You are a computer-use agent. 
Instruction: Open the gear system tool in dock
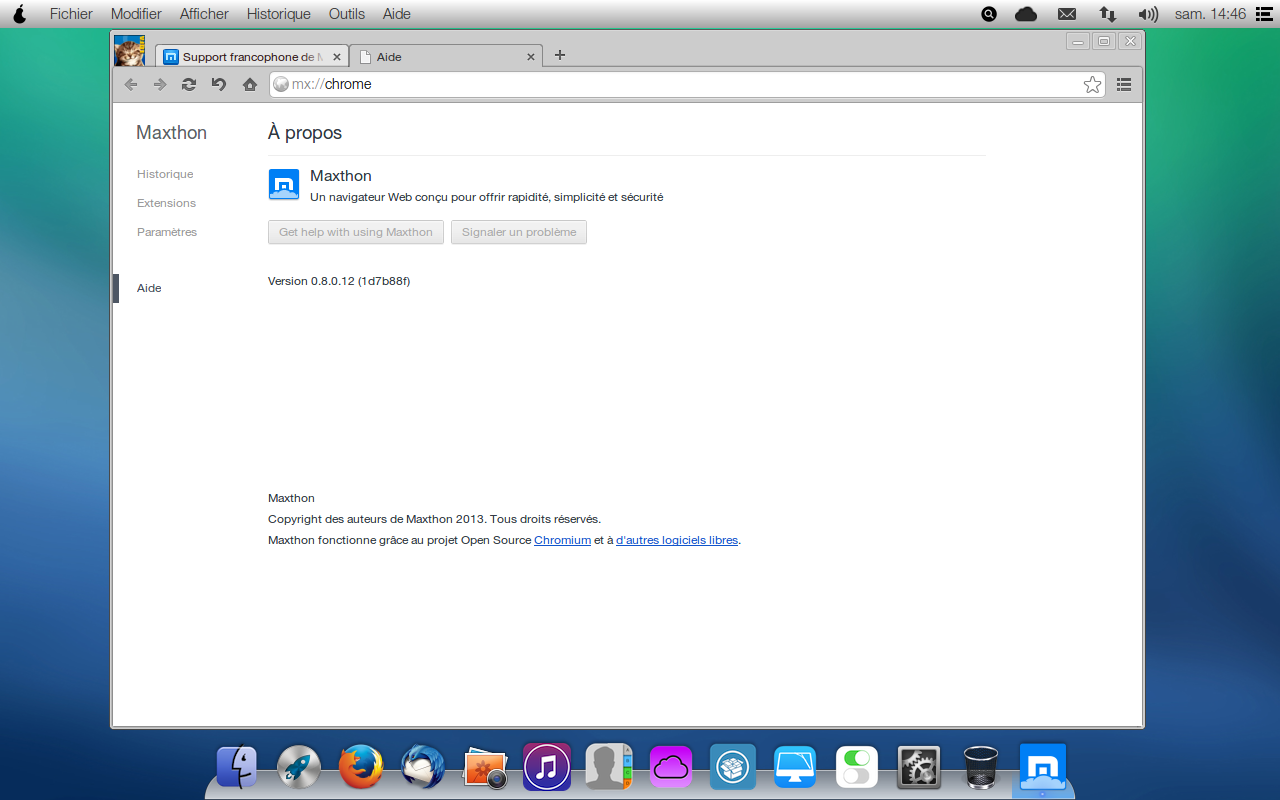click(x=919, y=767)
